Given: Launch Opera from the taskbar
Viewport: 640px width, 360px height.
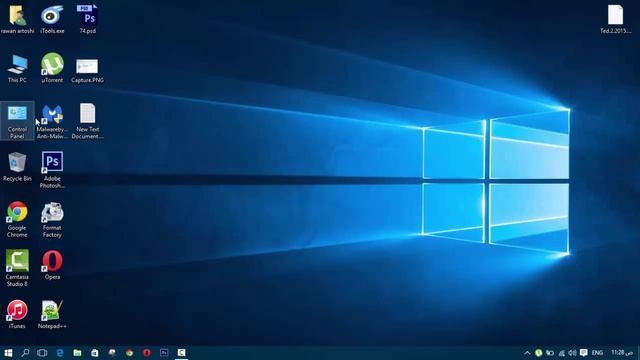Looking at the screenshot, I should [x=147, y=353].
